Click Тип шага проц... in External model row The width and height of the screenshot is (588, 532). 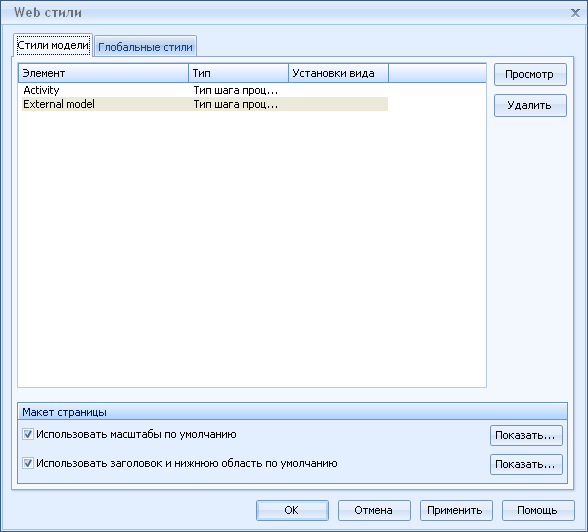(236, 104)
